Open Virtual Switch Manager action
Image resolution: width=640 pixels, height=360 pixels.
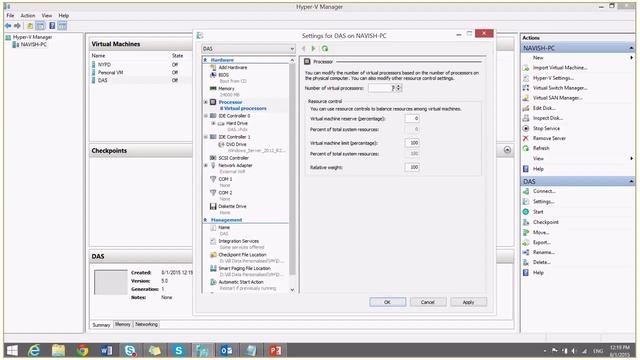pos(560,88)
